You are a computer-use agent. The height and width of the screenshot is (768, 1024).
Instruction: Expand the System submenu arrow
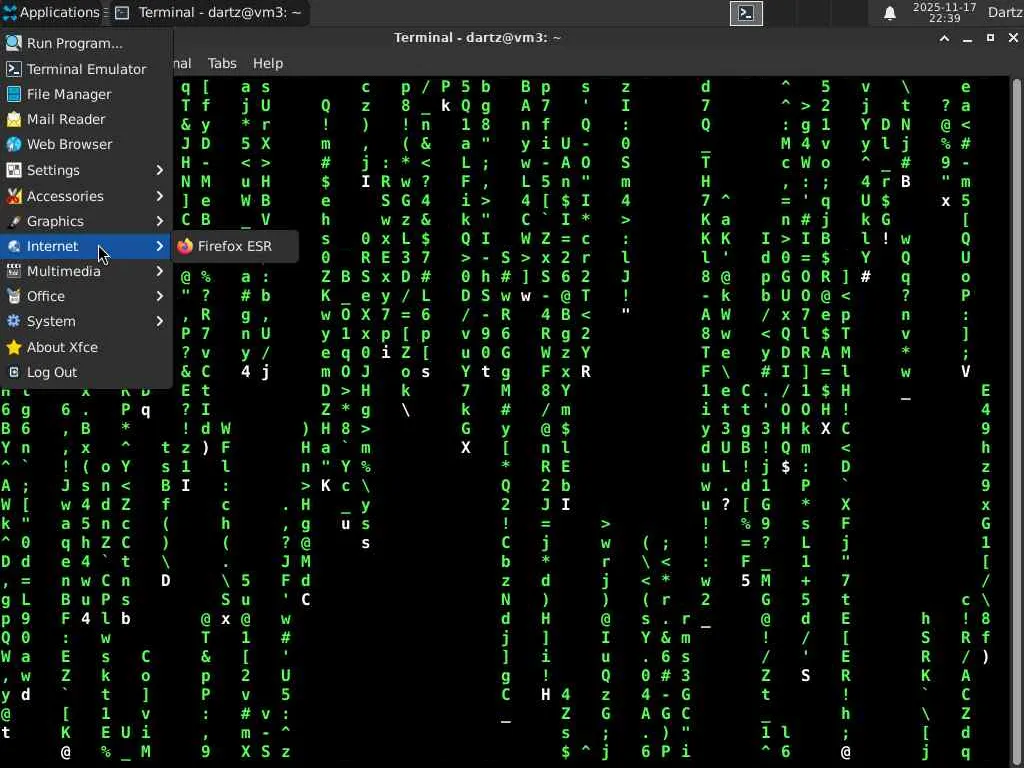(x=159, y=321)
